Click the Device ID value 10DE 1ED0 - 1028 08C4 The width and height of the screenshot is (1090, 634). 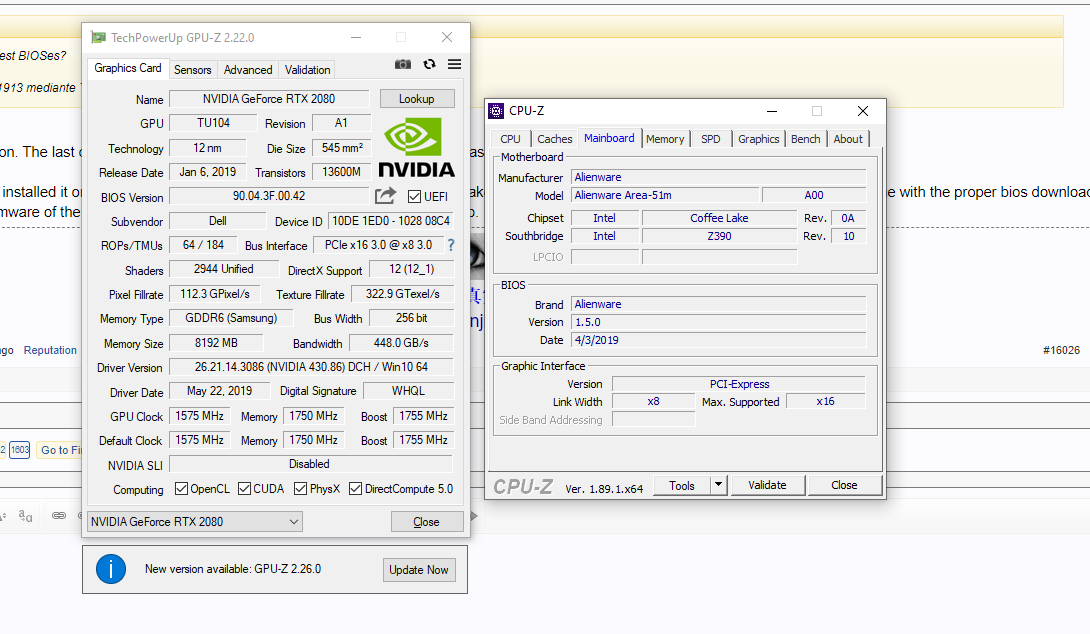391,221
